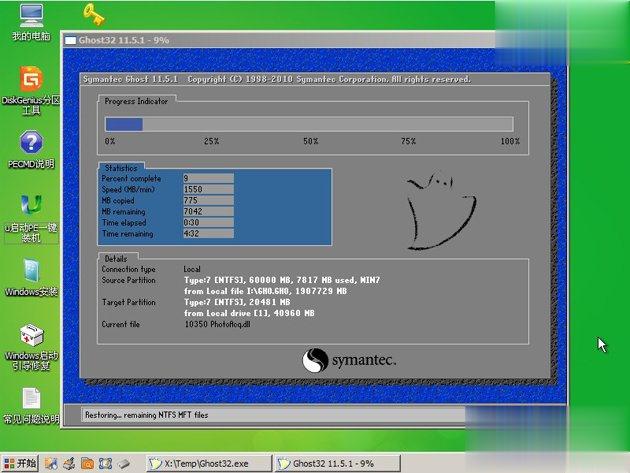Open the 常见问题说明 document icon
The image size is (630, 473).
[x=31, y=406]
